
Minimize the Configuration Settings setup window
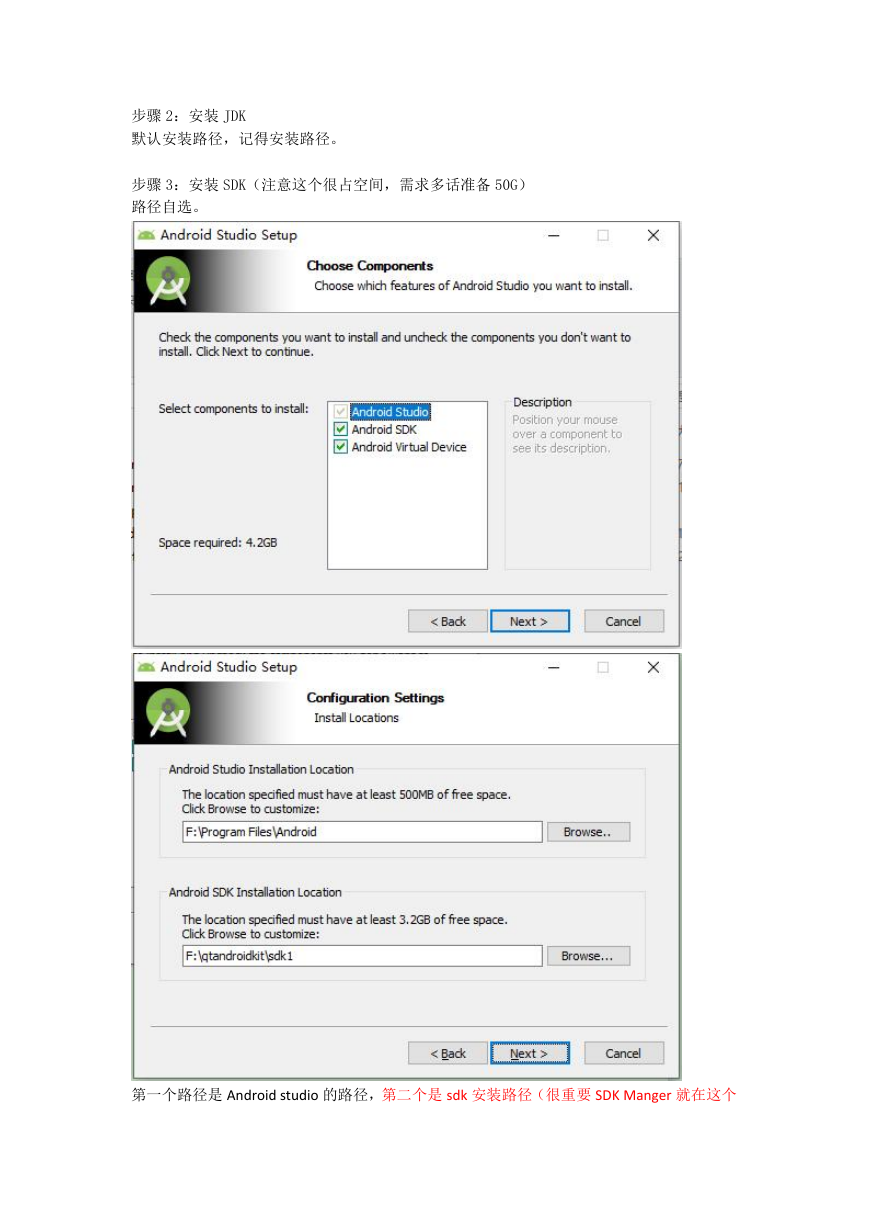pyautogui.click(x=553, y=667)
